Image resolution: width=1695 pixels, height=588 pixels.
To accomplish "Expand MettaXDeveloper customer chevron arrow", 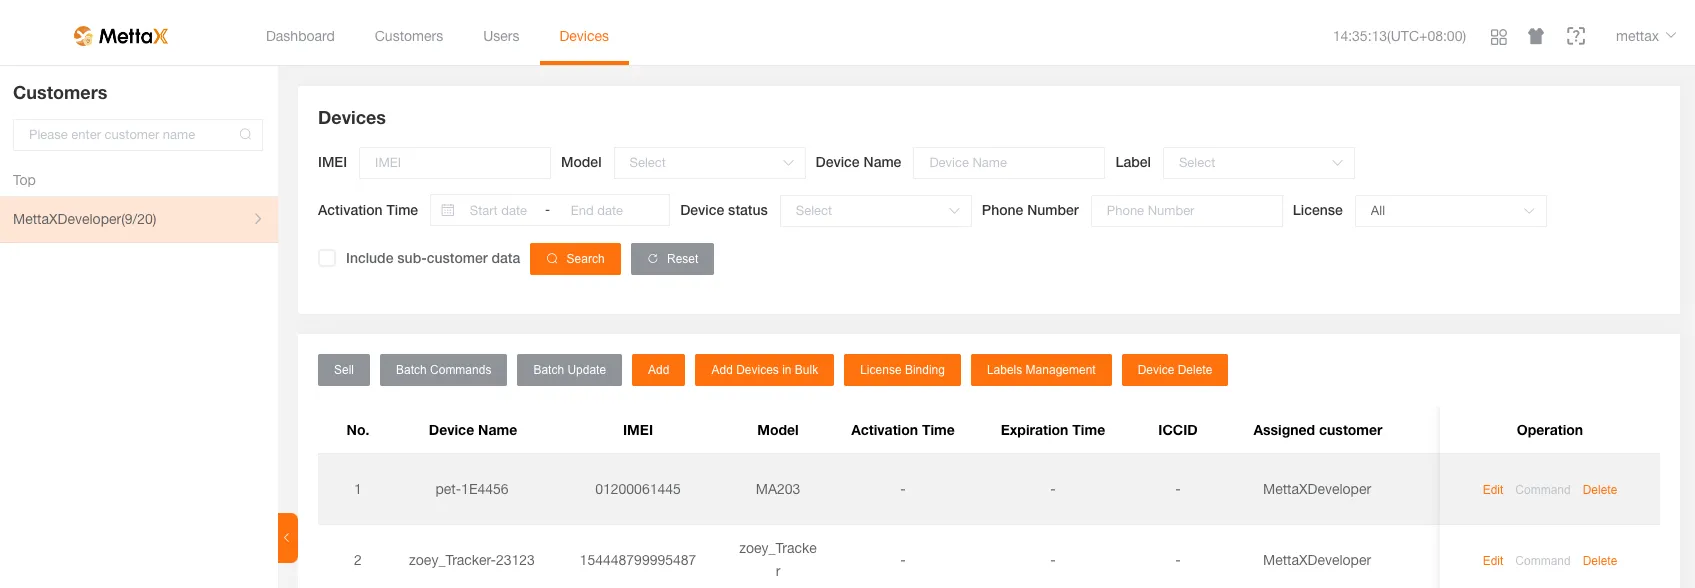I will 258,219.
